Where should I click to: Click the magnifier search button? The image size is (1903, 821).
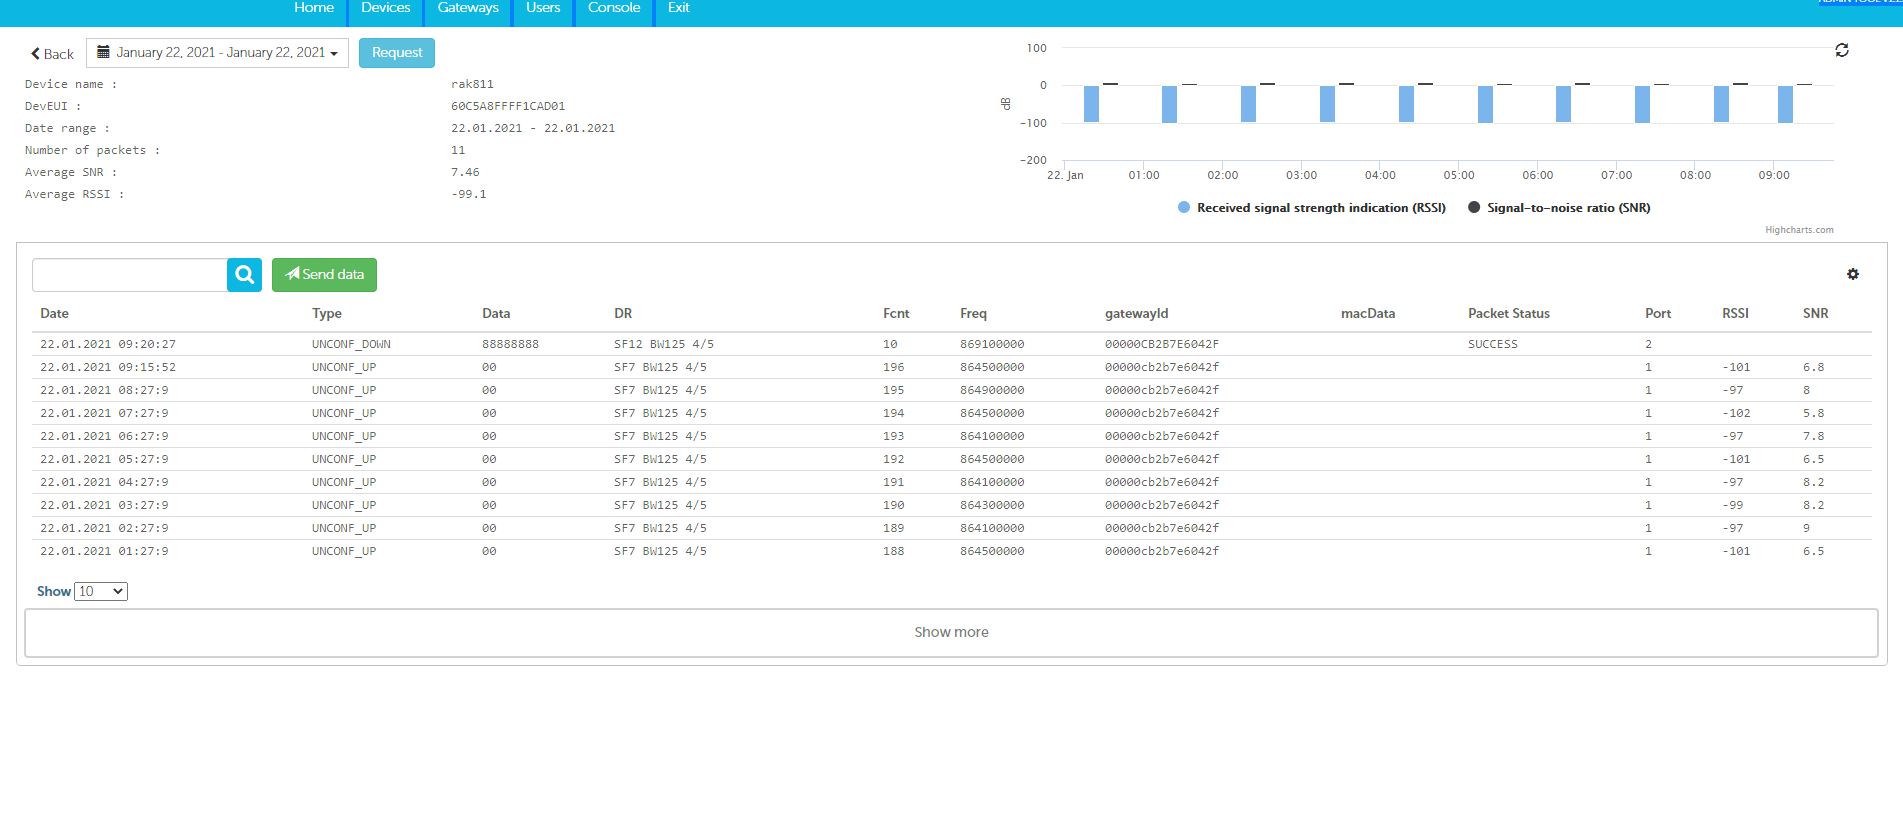click(x=245, y=275)
